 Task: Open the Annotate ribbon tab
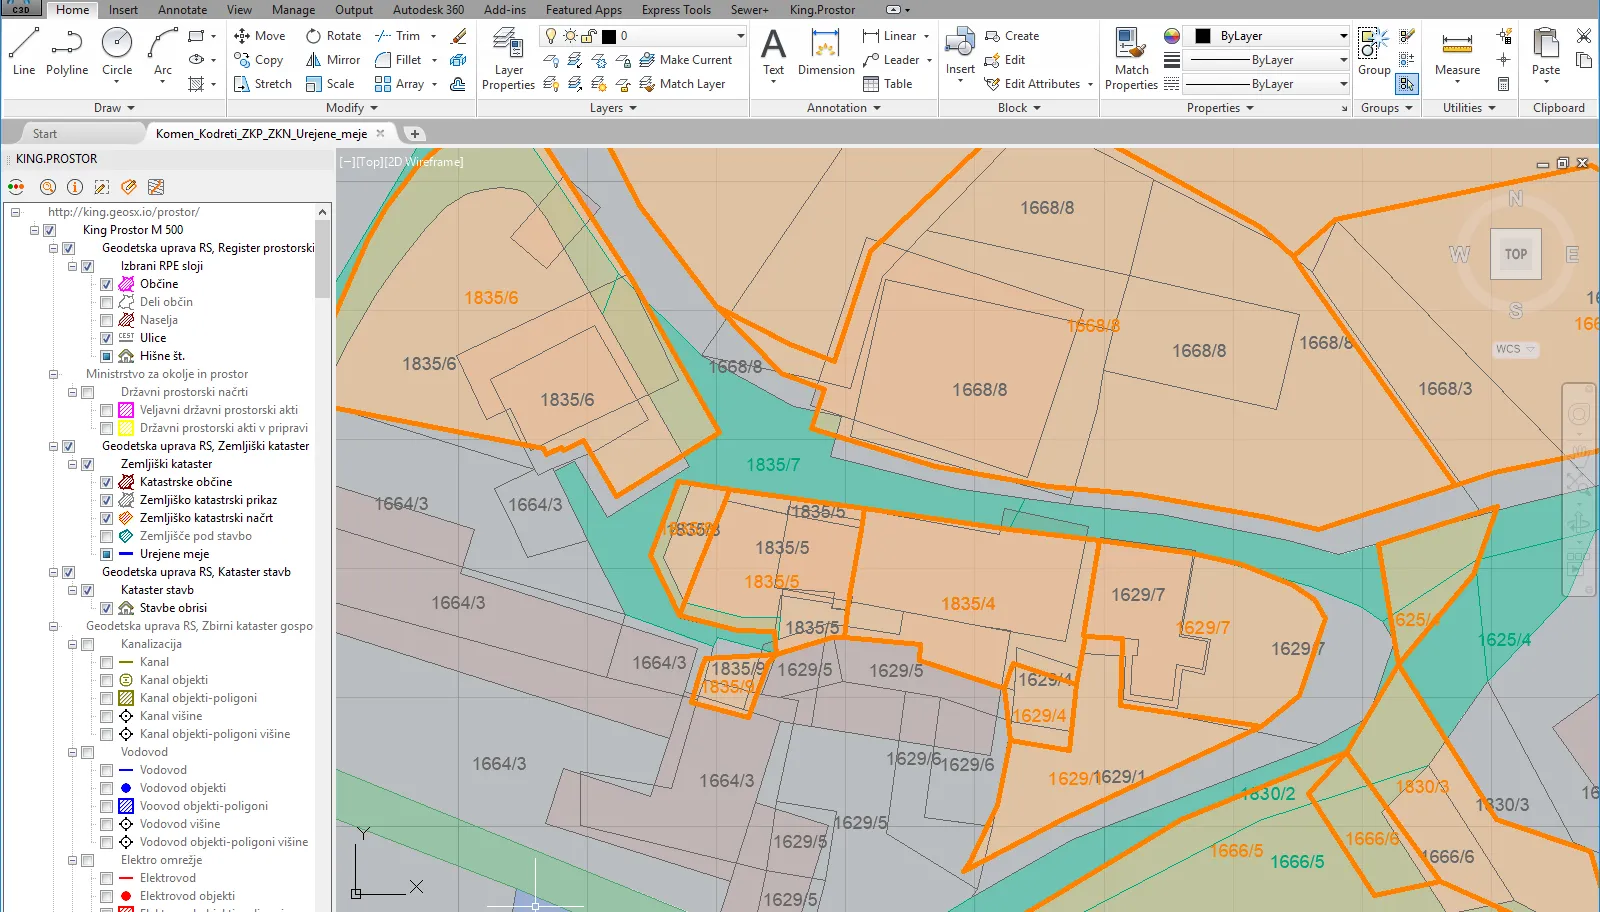182,10
